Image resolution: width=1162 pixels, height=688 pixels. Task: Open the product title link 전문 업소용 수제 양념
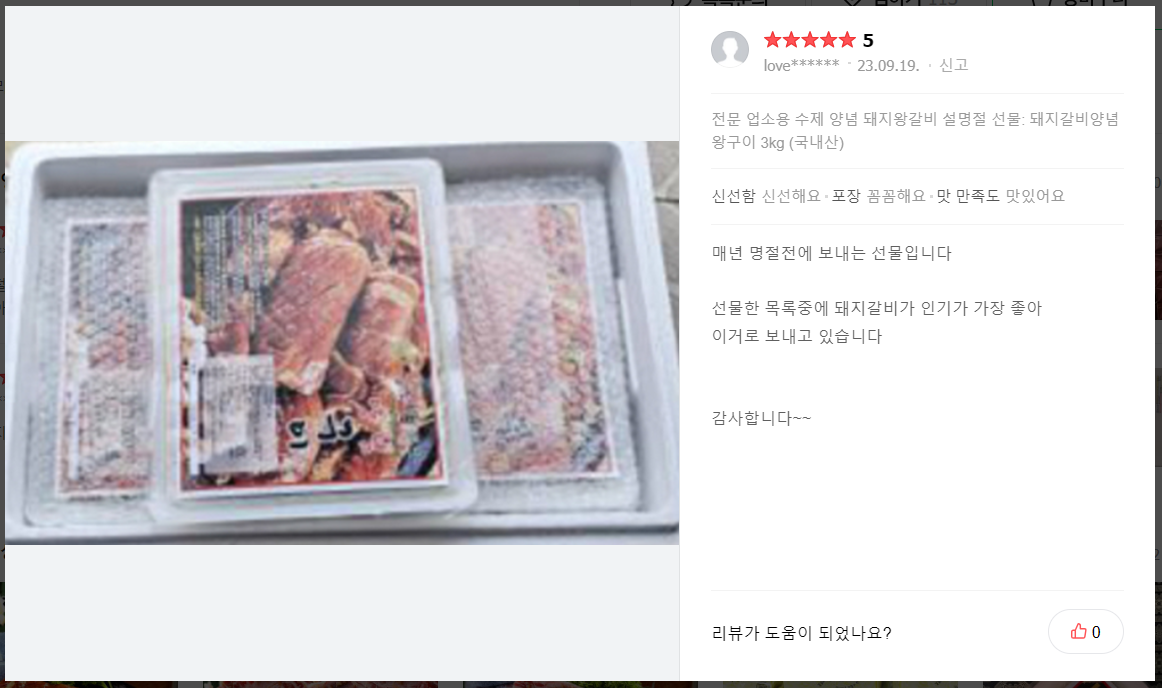click(915, 130)
